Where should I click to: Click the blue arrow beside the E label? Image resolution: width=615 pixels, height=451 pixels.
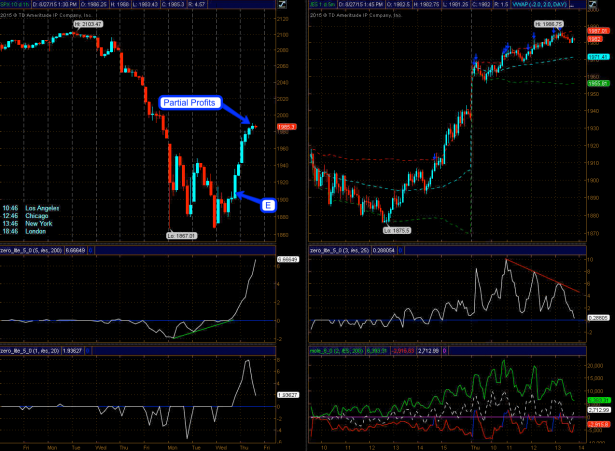(247, 198)
